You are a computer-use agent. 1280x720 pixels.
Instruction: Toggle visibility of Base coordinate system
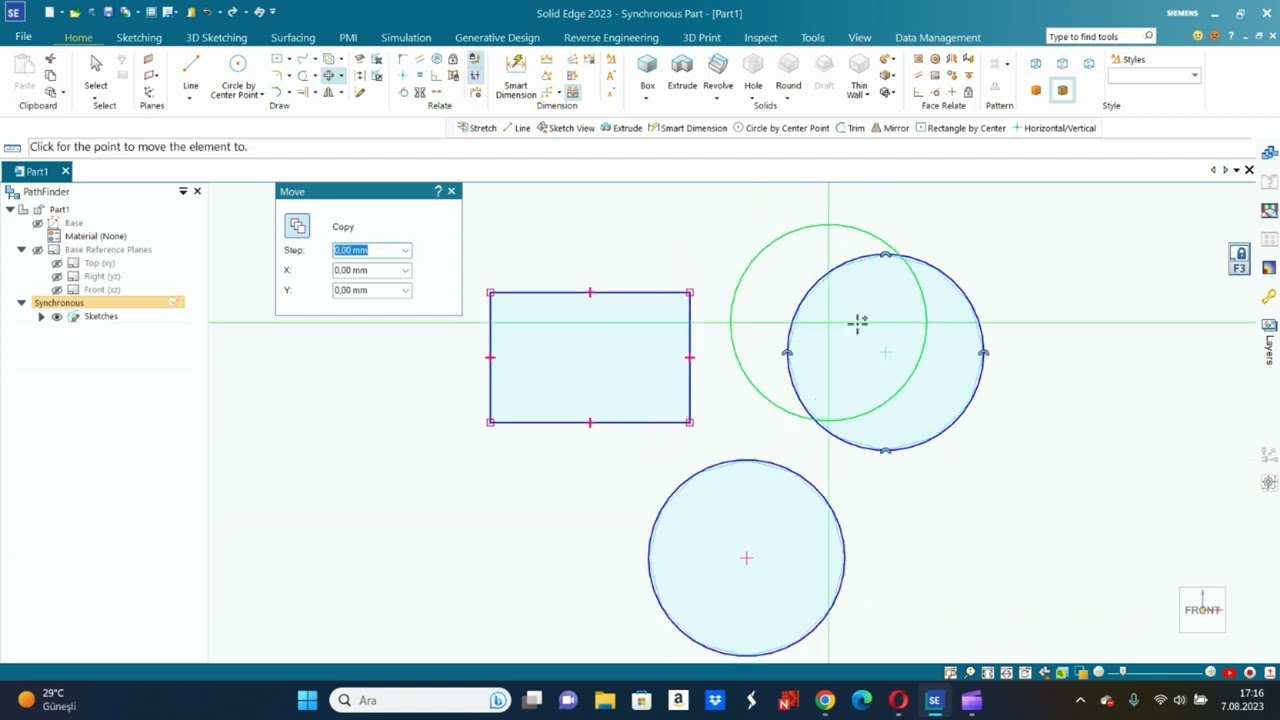[x=38, y=223]
